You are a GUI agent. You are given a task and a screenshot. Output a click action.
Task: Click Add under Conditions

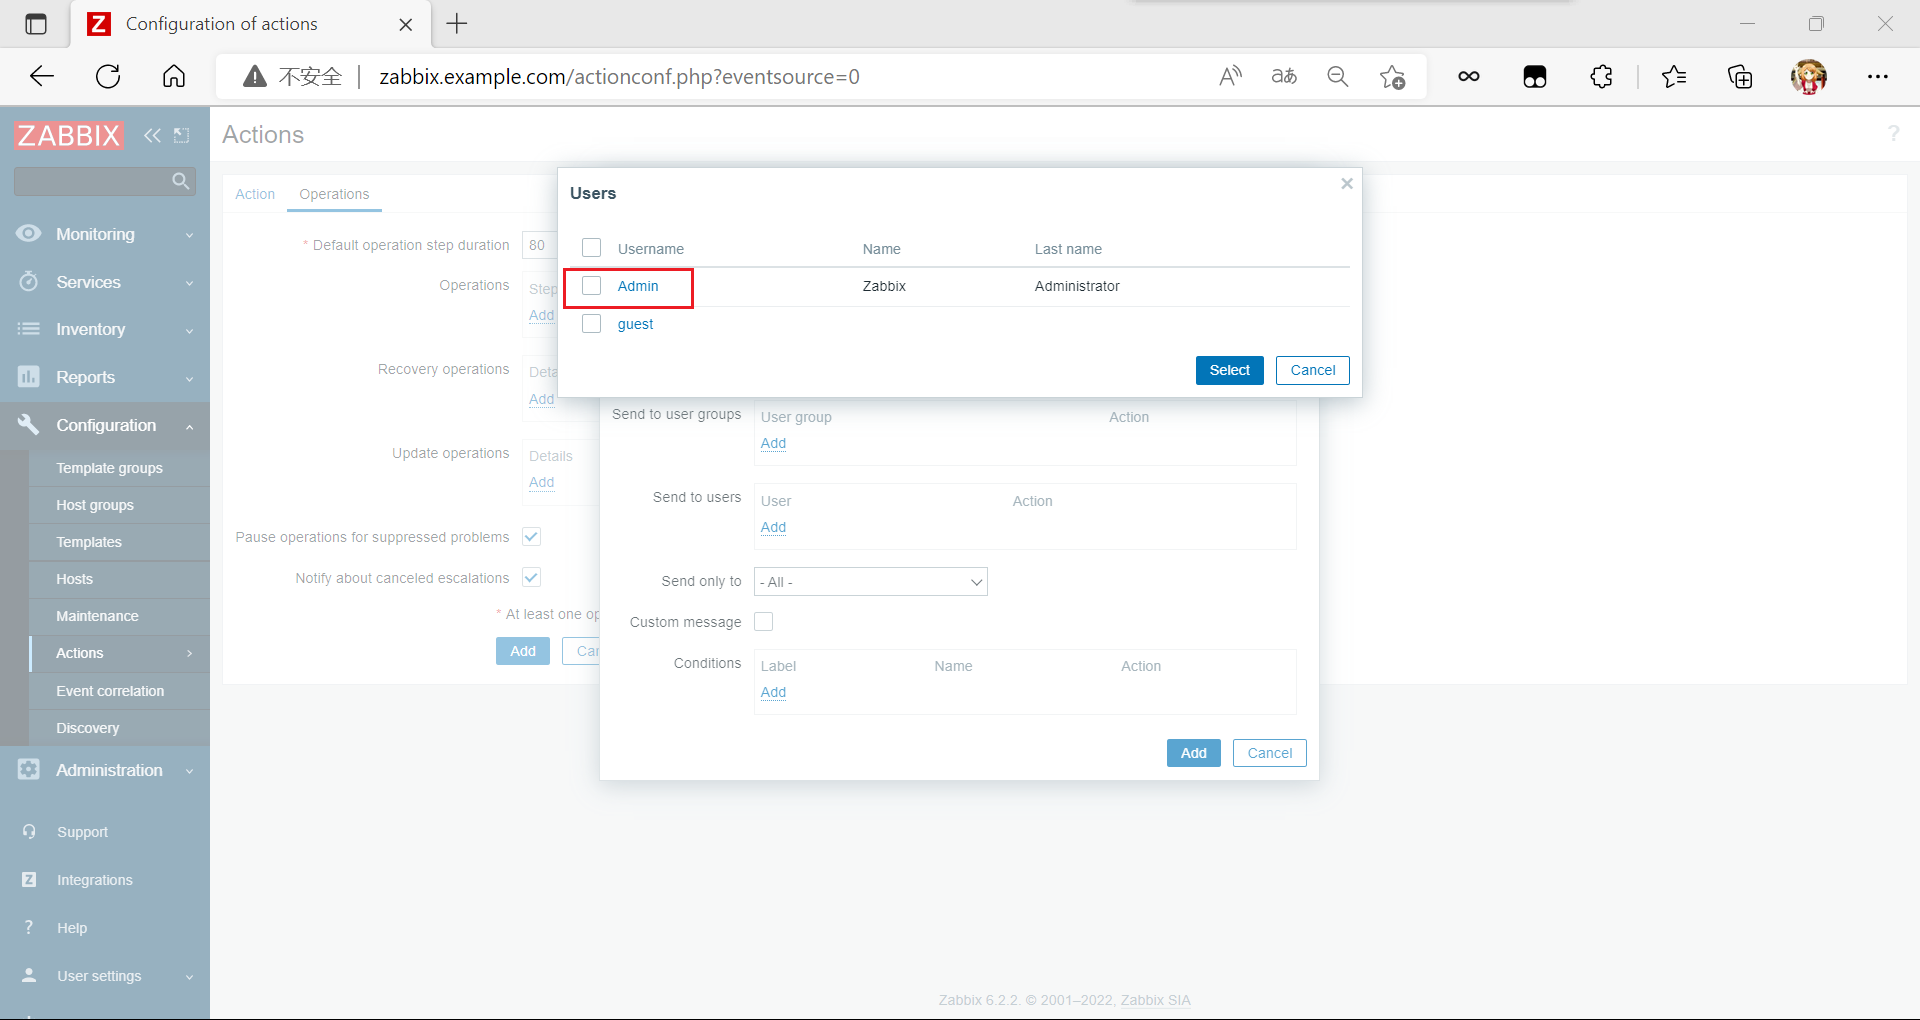[x=773, y=692]
